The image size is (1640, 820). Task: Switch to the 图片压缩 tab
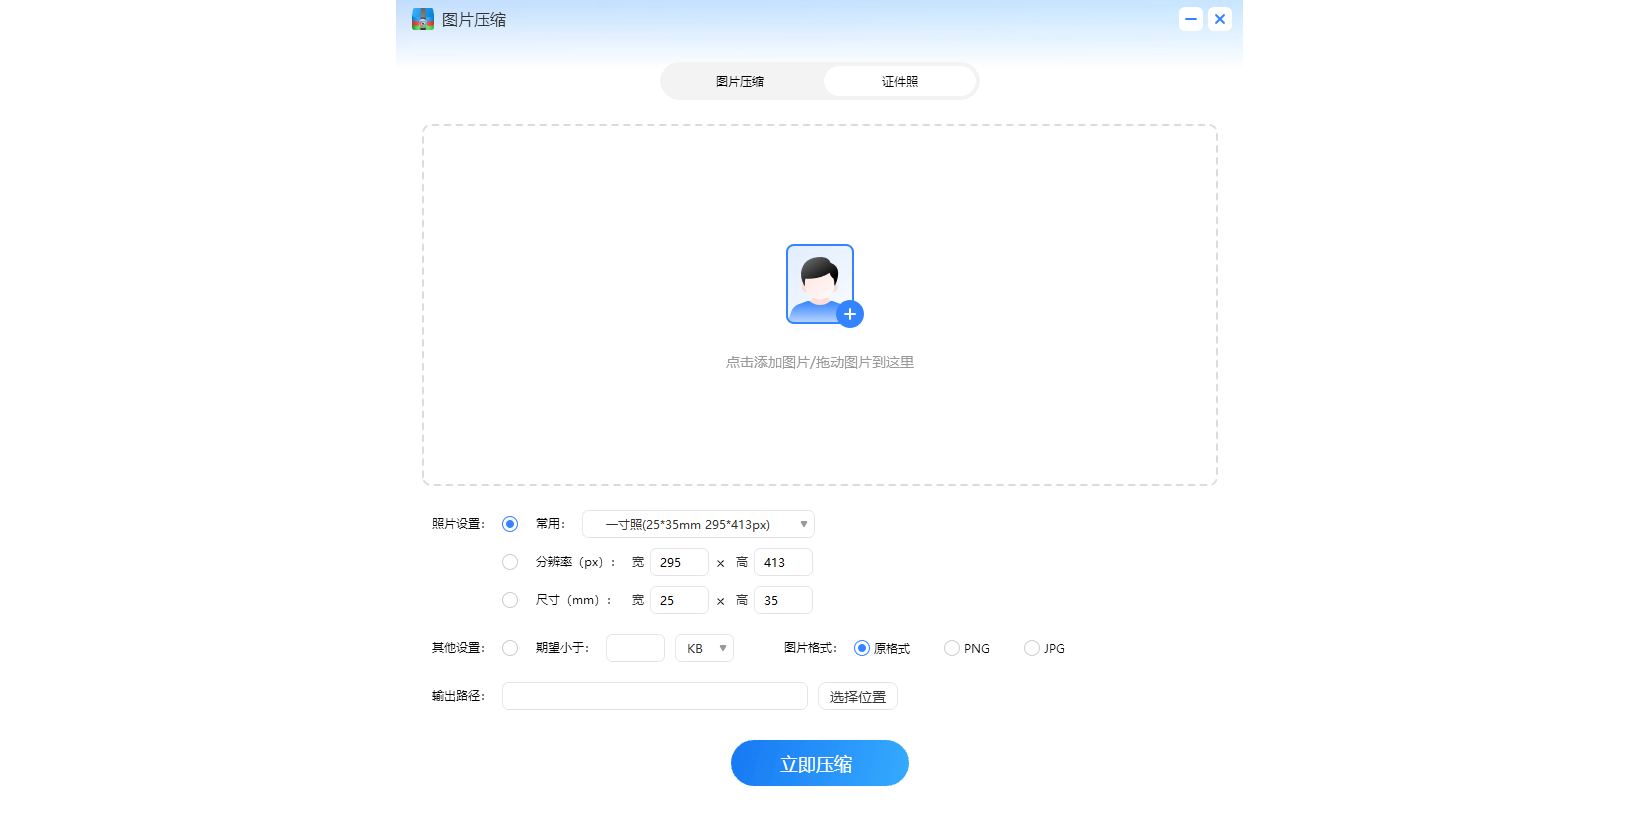pyautogui.click(x=740, y=81)
